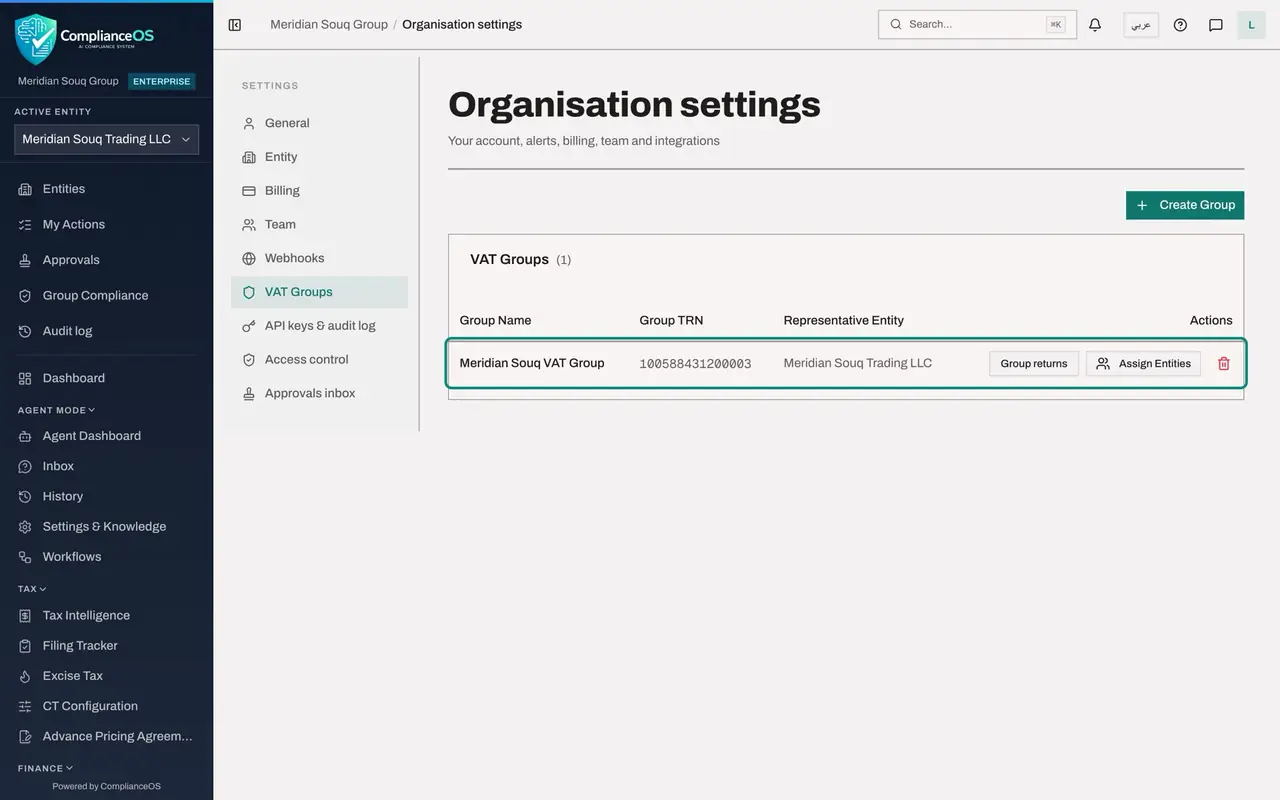Open Workflows in sidebar
Image resolution: width=1280 pixels, height=800 pixels.
106,557
